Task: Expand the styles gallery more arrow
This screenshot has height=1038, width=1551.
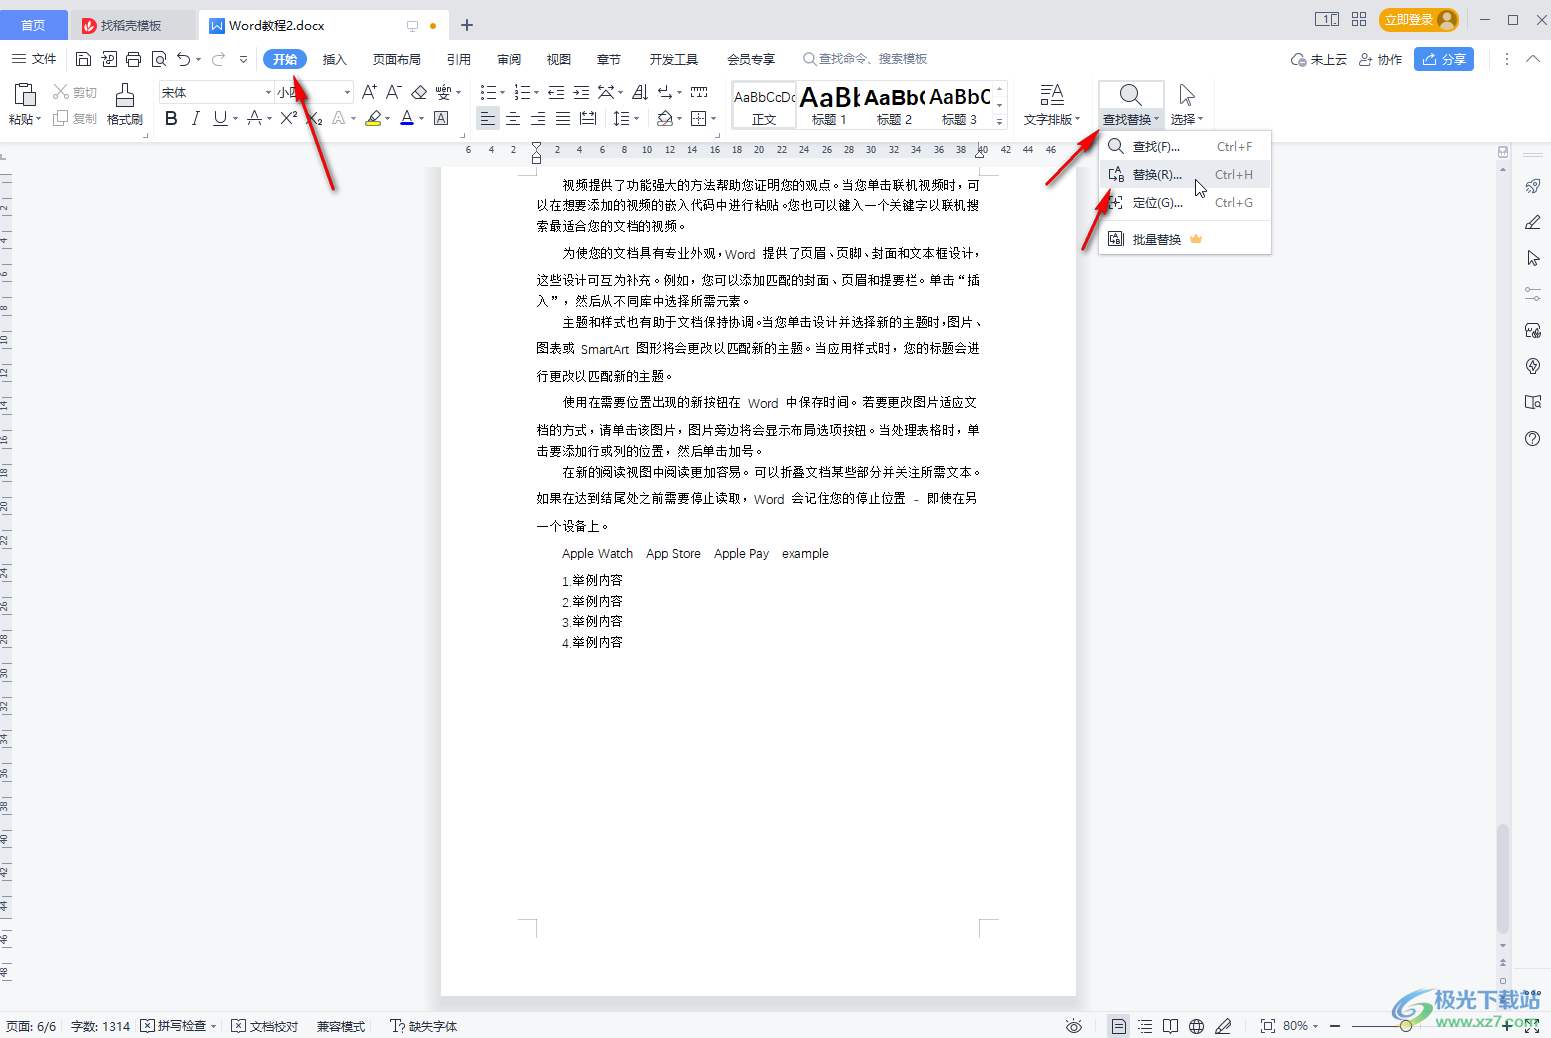Action: [x=999, y=122]
